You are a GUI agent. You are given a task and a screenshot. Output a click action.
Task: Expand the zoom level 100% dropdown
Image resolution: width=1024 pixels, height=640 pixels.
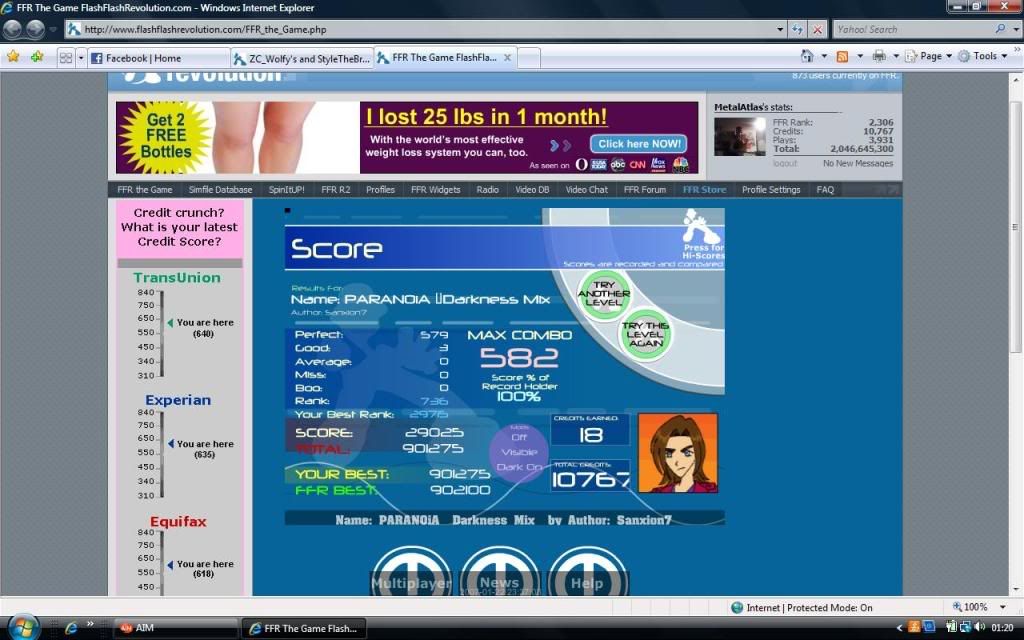pos(977,607)
